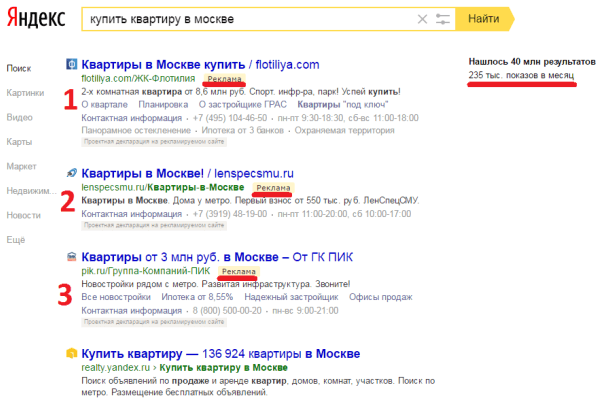600x398 pixels.
Task: Clear the search query with the X icon
Action: pos(422,19)
